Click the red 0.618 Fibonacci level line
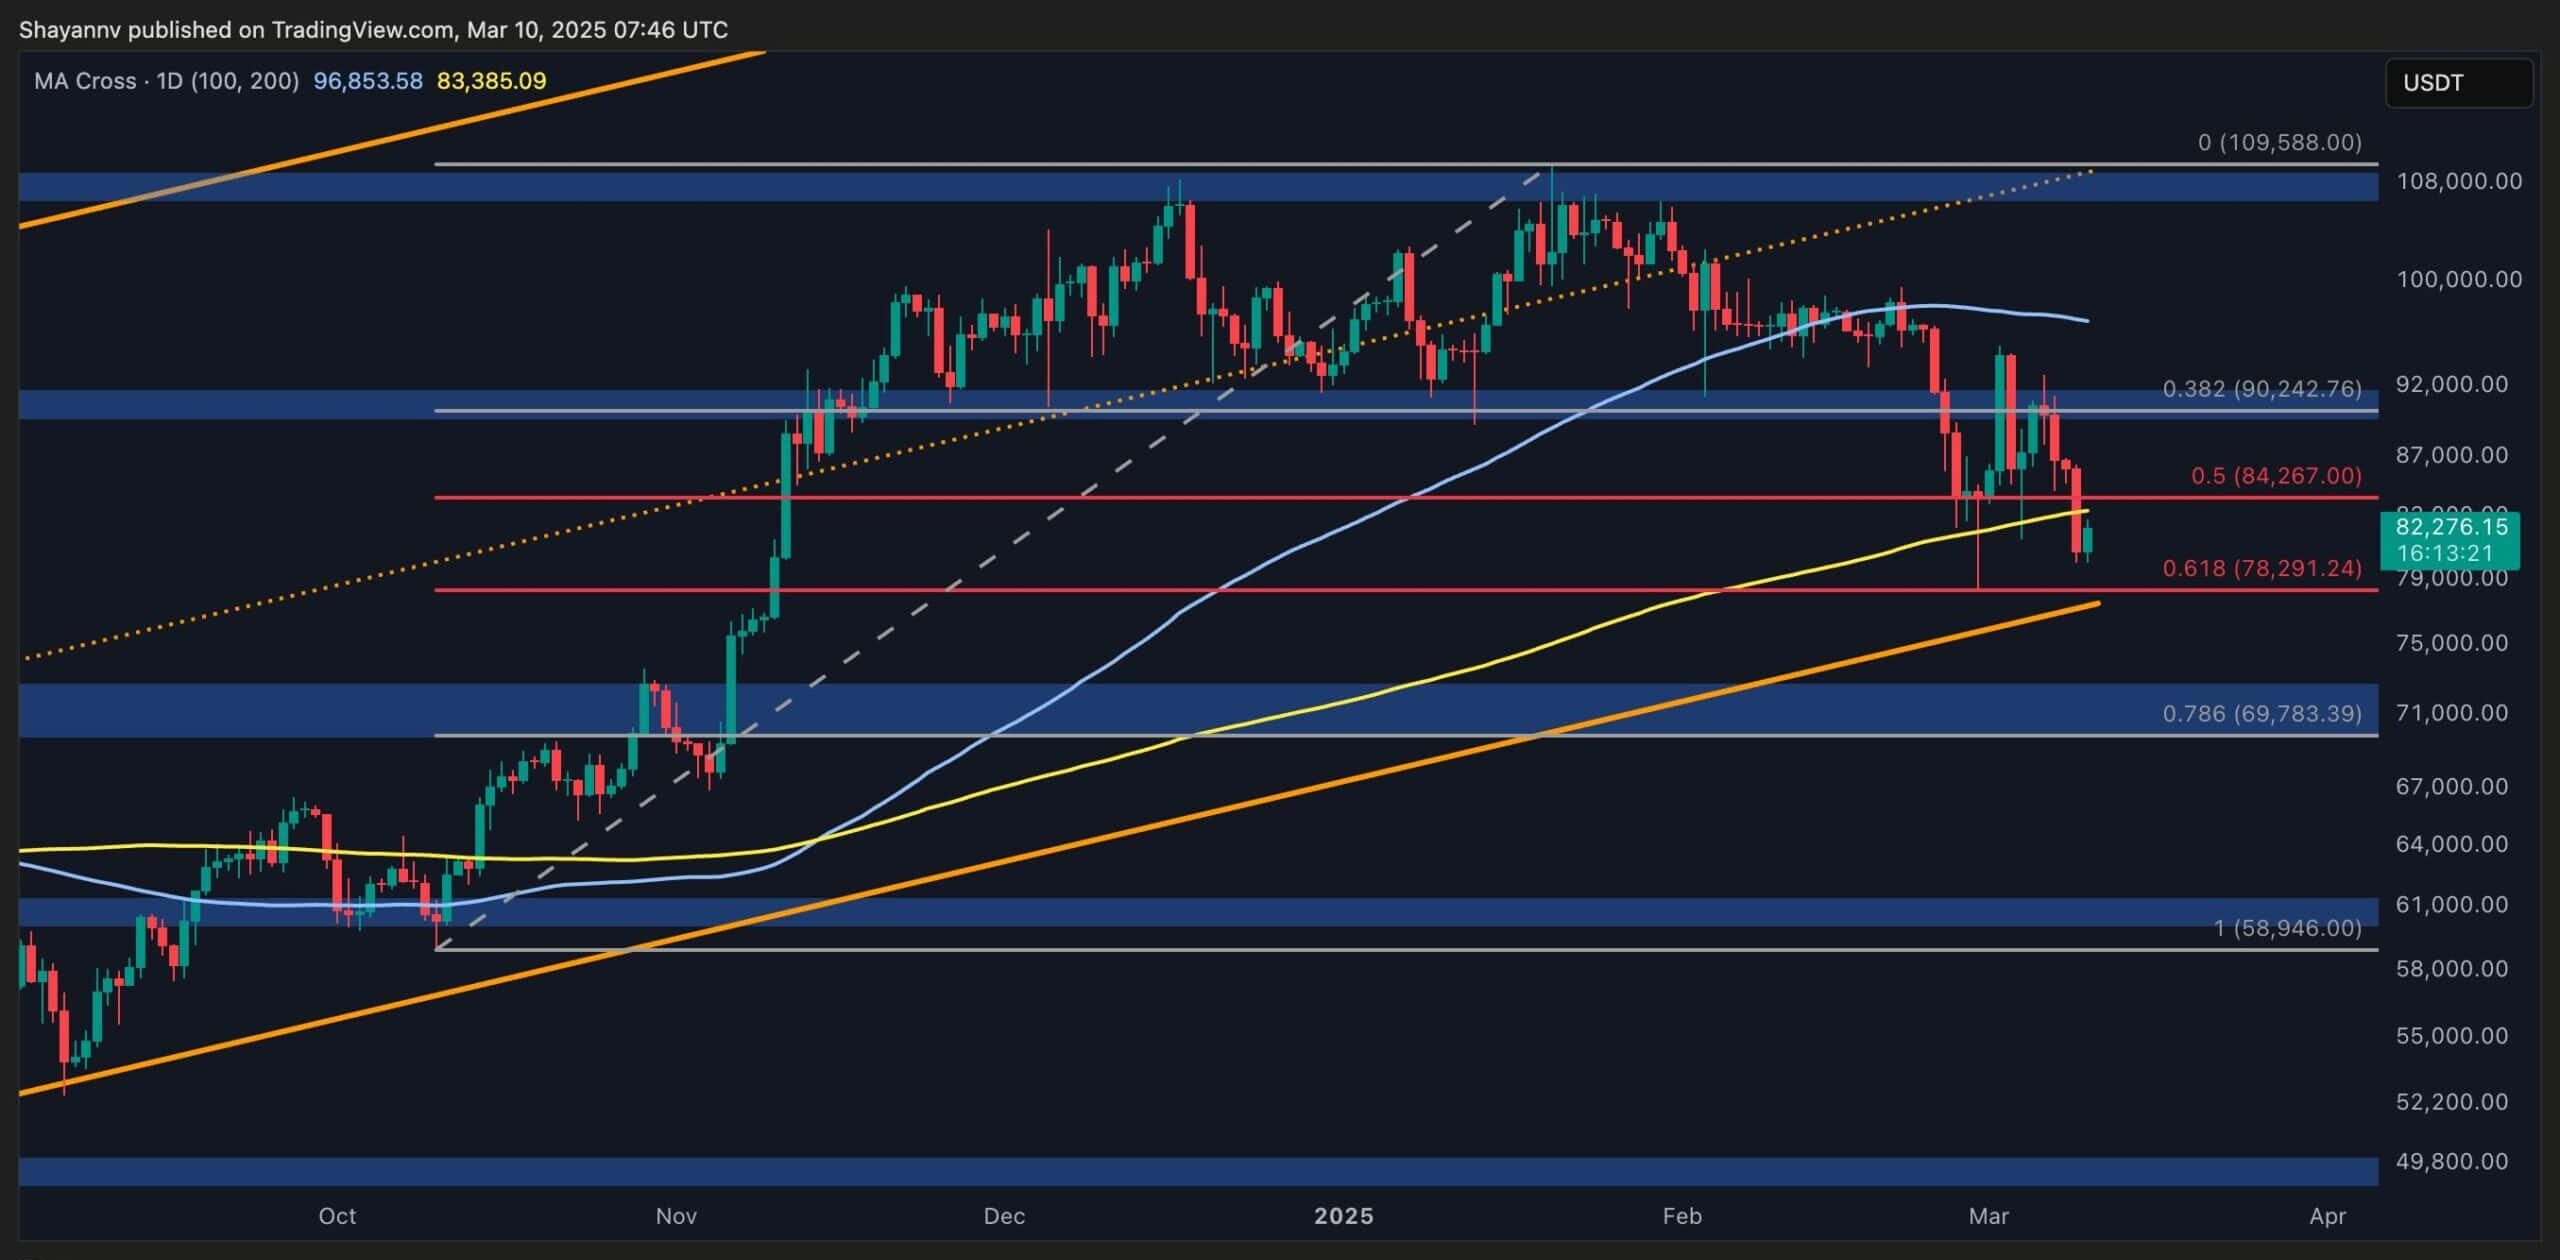Image resolution: width=2560 pixels, height=1260 pixels. 1405,590
